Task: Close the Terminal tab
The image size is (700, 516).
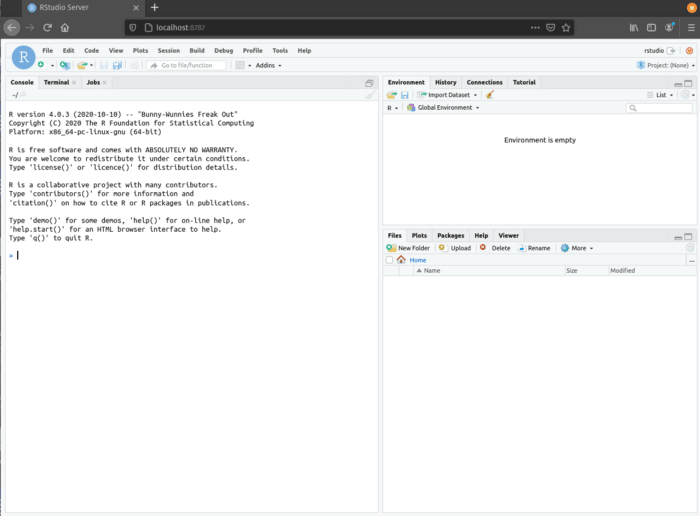Action: [x=74, y=83]
